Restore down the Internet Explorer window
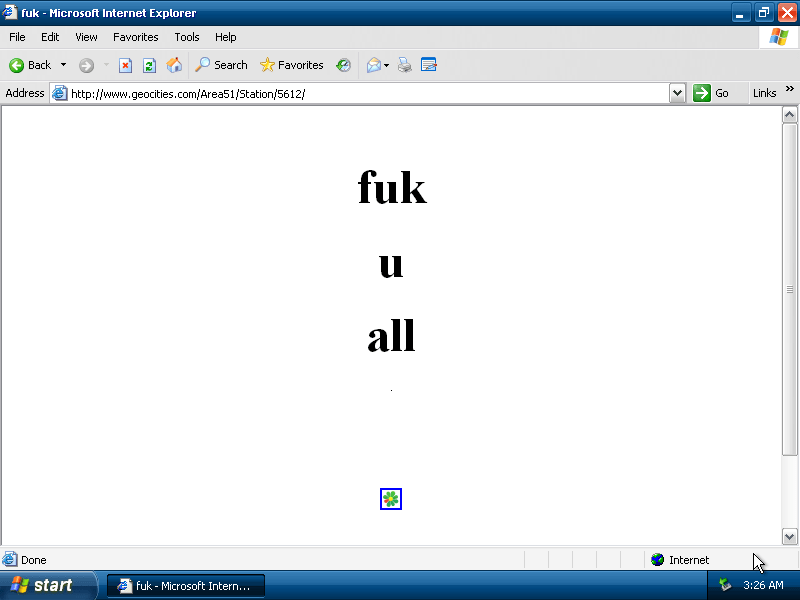This screenshot has height=600, width=800. [764, 13]
